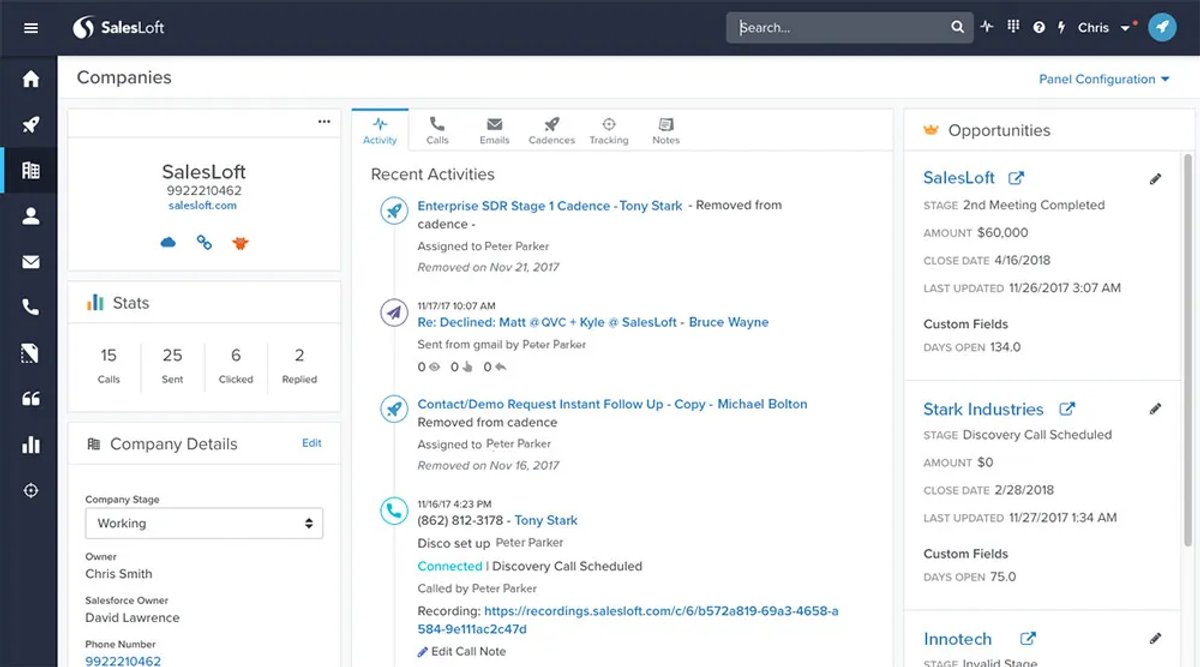This screenshot has width=1200, height=667.
Task: Open the help question mark icon
Action: 1039,28
